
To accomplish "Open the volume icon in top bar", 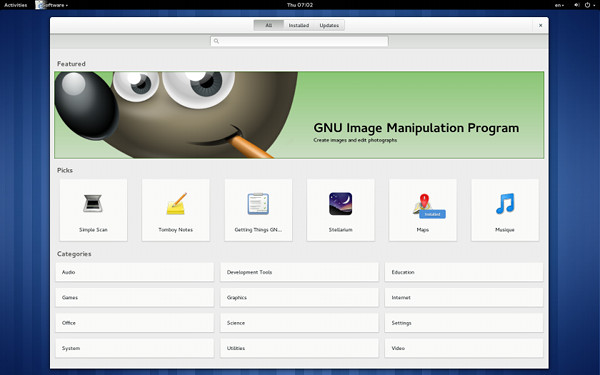I will click(577, 5).
